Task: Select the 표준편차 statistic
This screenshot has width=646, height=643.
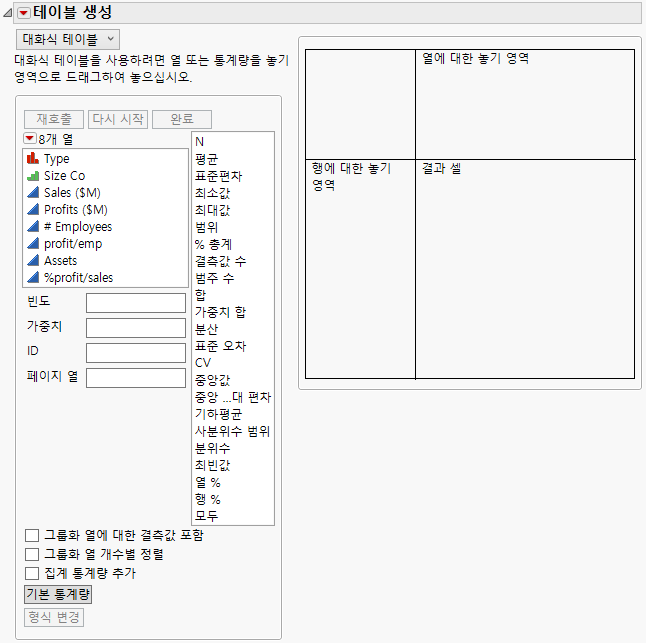Action: pyautogui.click(x=218, y=176)
